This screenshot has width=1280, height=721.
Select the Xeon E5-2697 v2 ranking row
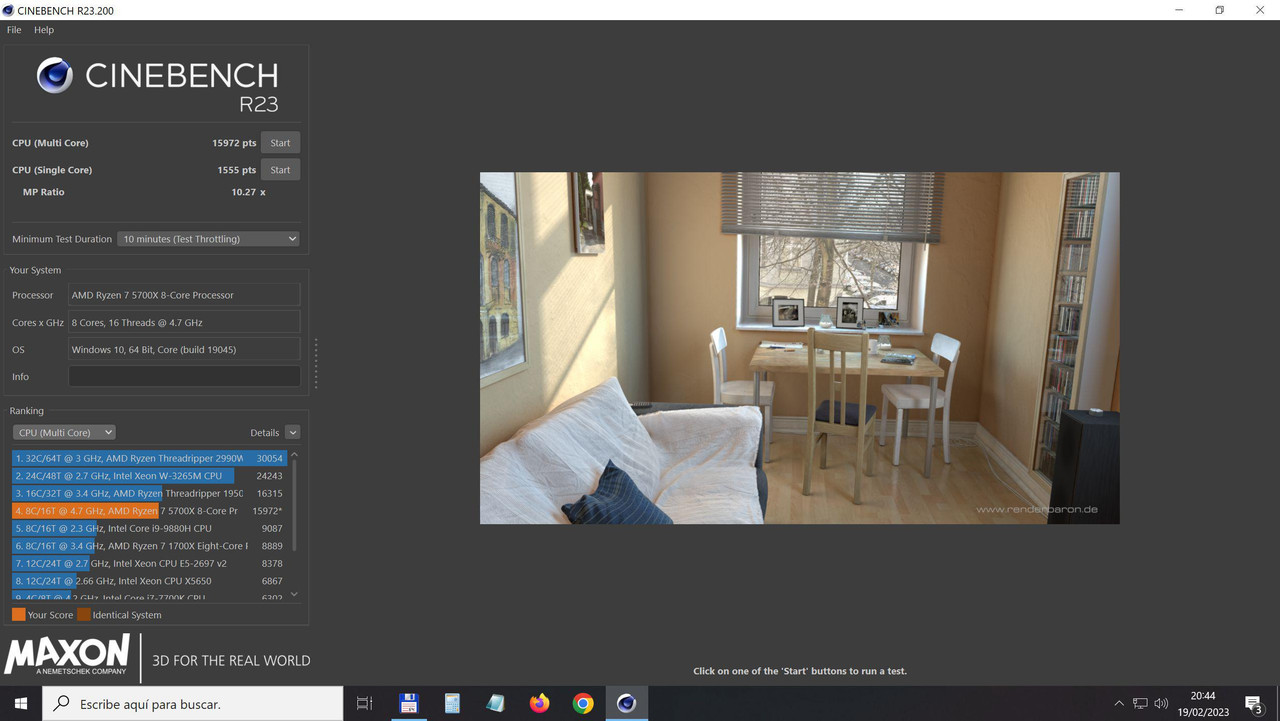click(149, 563)
